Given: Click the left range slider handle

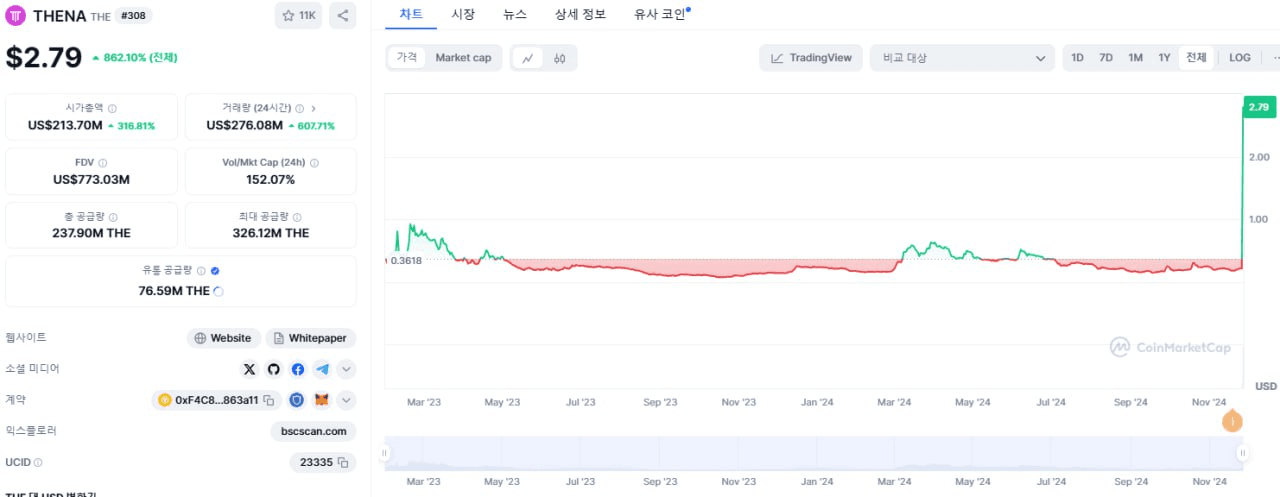Looking at the screenshot, I should click(x=384, y=453).
